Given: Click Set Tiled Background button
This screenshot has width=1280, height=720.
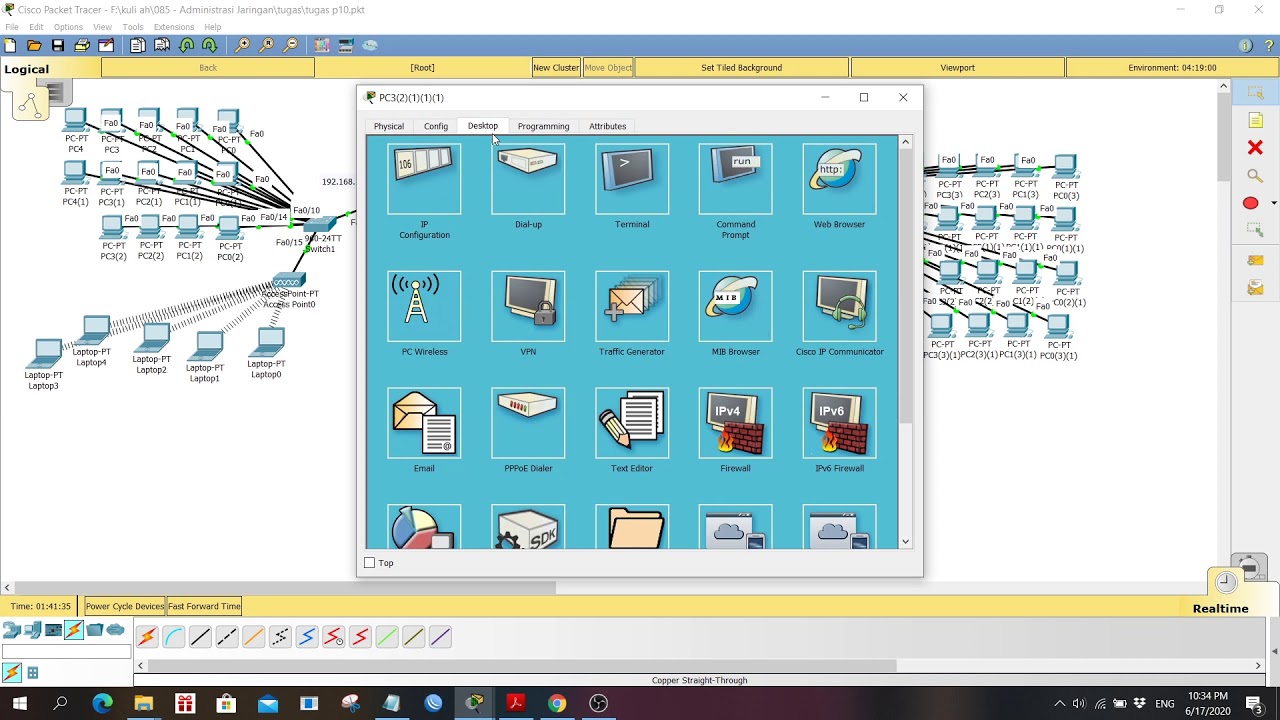Looking at the screenshot, I should [741, 67].
